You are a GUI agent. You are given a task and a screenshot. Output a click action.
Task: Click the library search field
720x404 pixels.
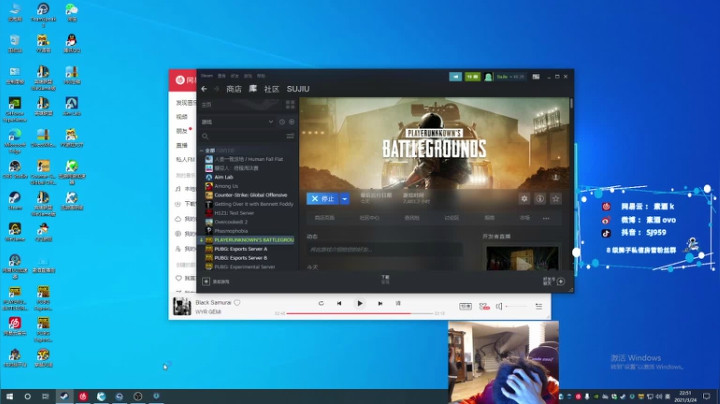point(242,136)
